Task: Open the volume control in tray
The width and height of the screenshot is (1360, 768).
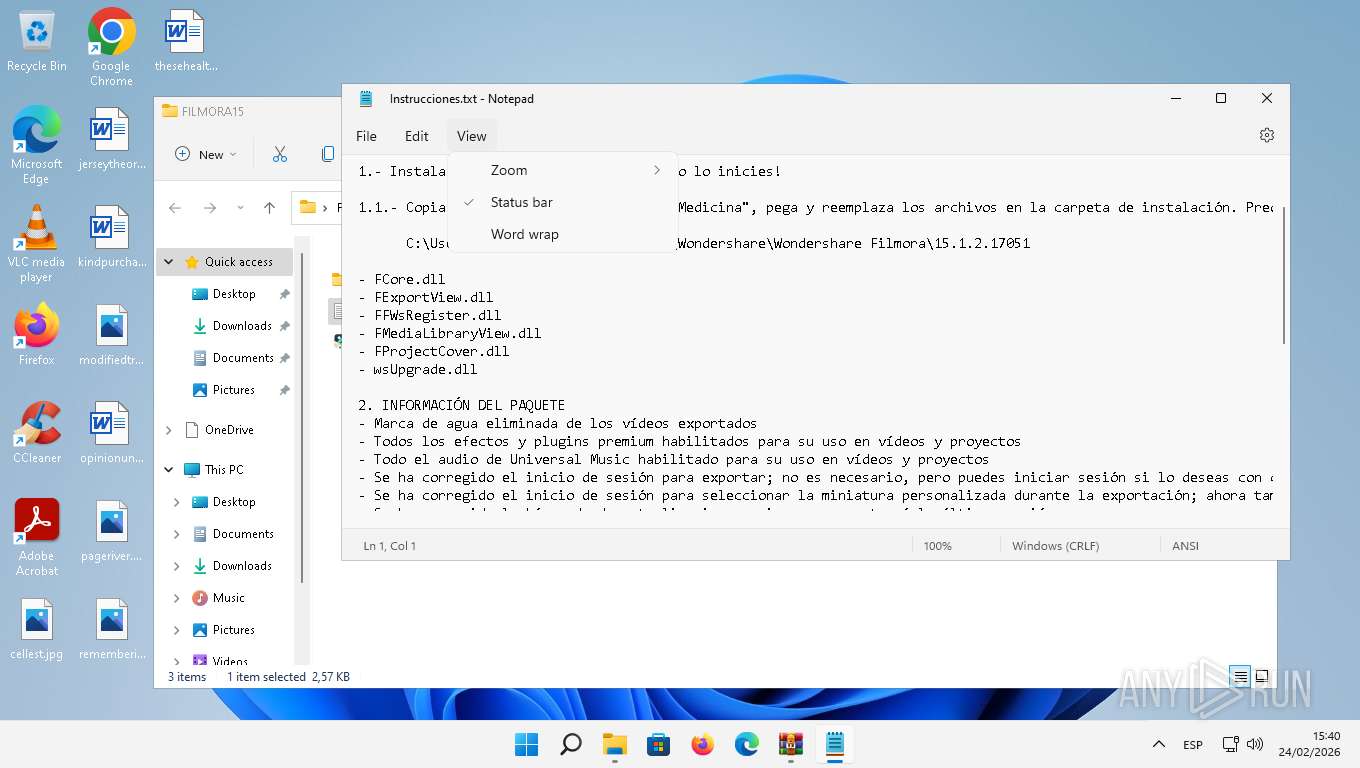Action: [x=1256, y=745]
